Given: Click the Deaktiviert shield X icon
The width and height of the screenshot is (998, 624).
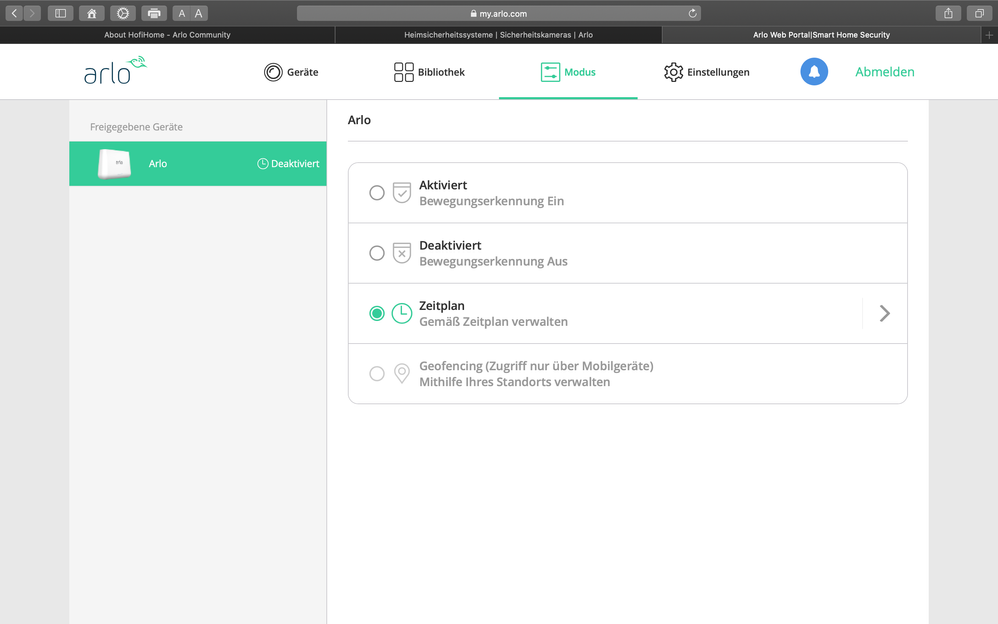Looking at the screenshot, I should click(x=402, y=253).
